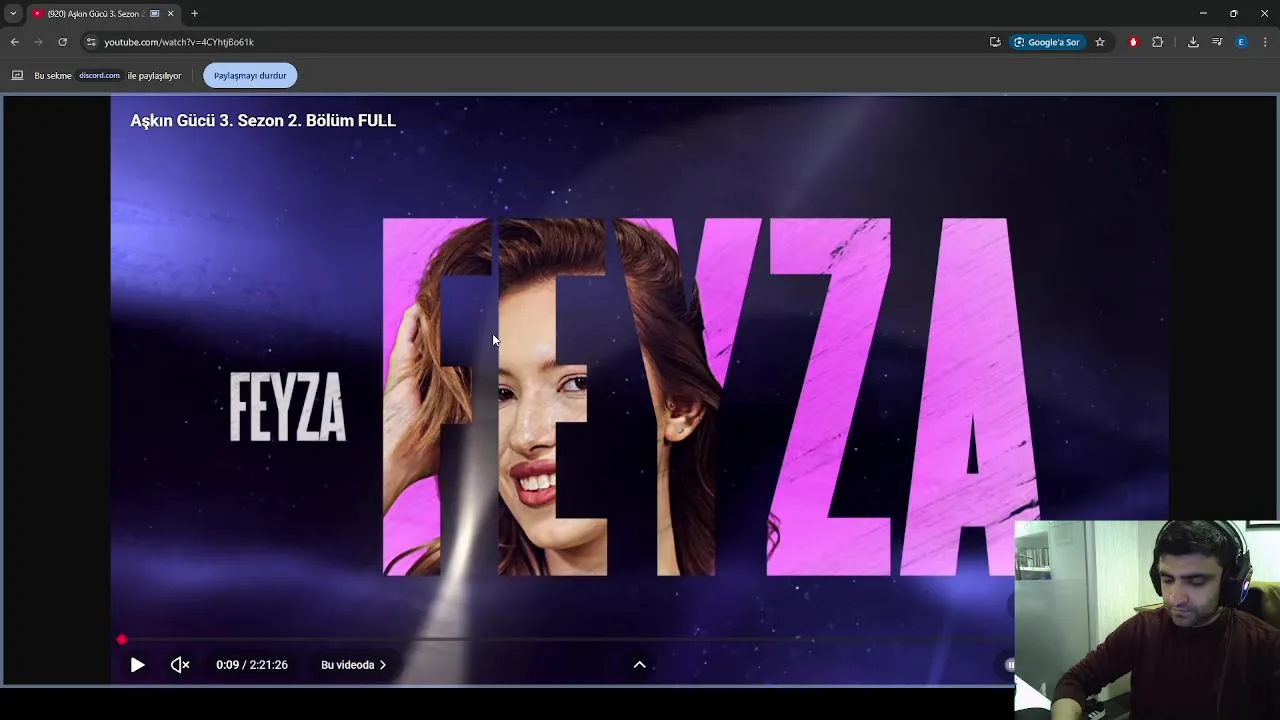Play the YouTube video
1280x720 pixels.
[x=137, y=665]
